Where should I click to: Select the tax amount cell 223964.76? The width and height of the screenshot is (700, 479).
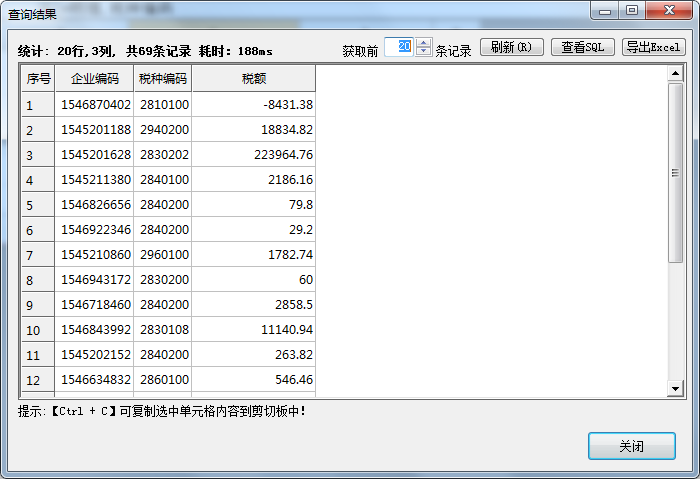(253, 155)
